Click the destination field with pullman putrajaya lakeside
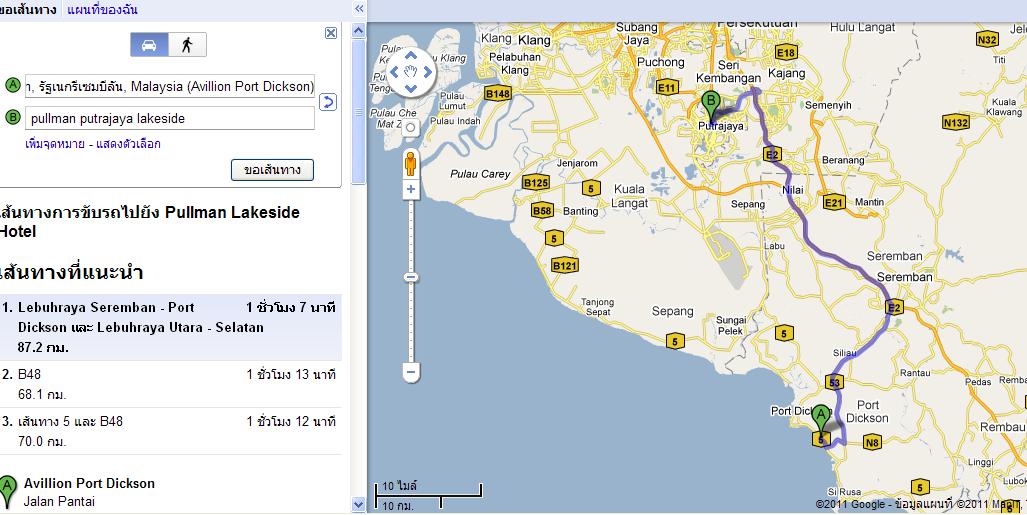Screen dimensions: 1027x515 [x=169, y=118]
